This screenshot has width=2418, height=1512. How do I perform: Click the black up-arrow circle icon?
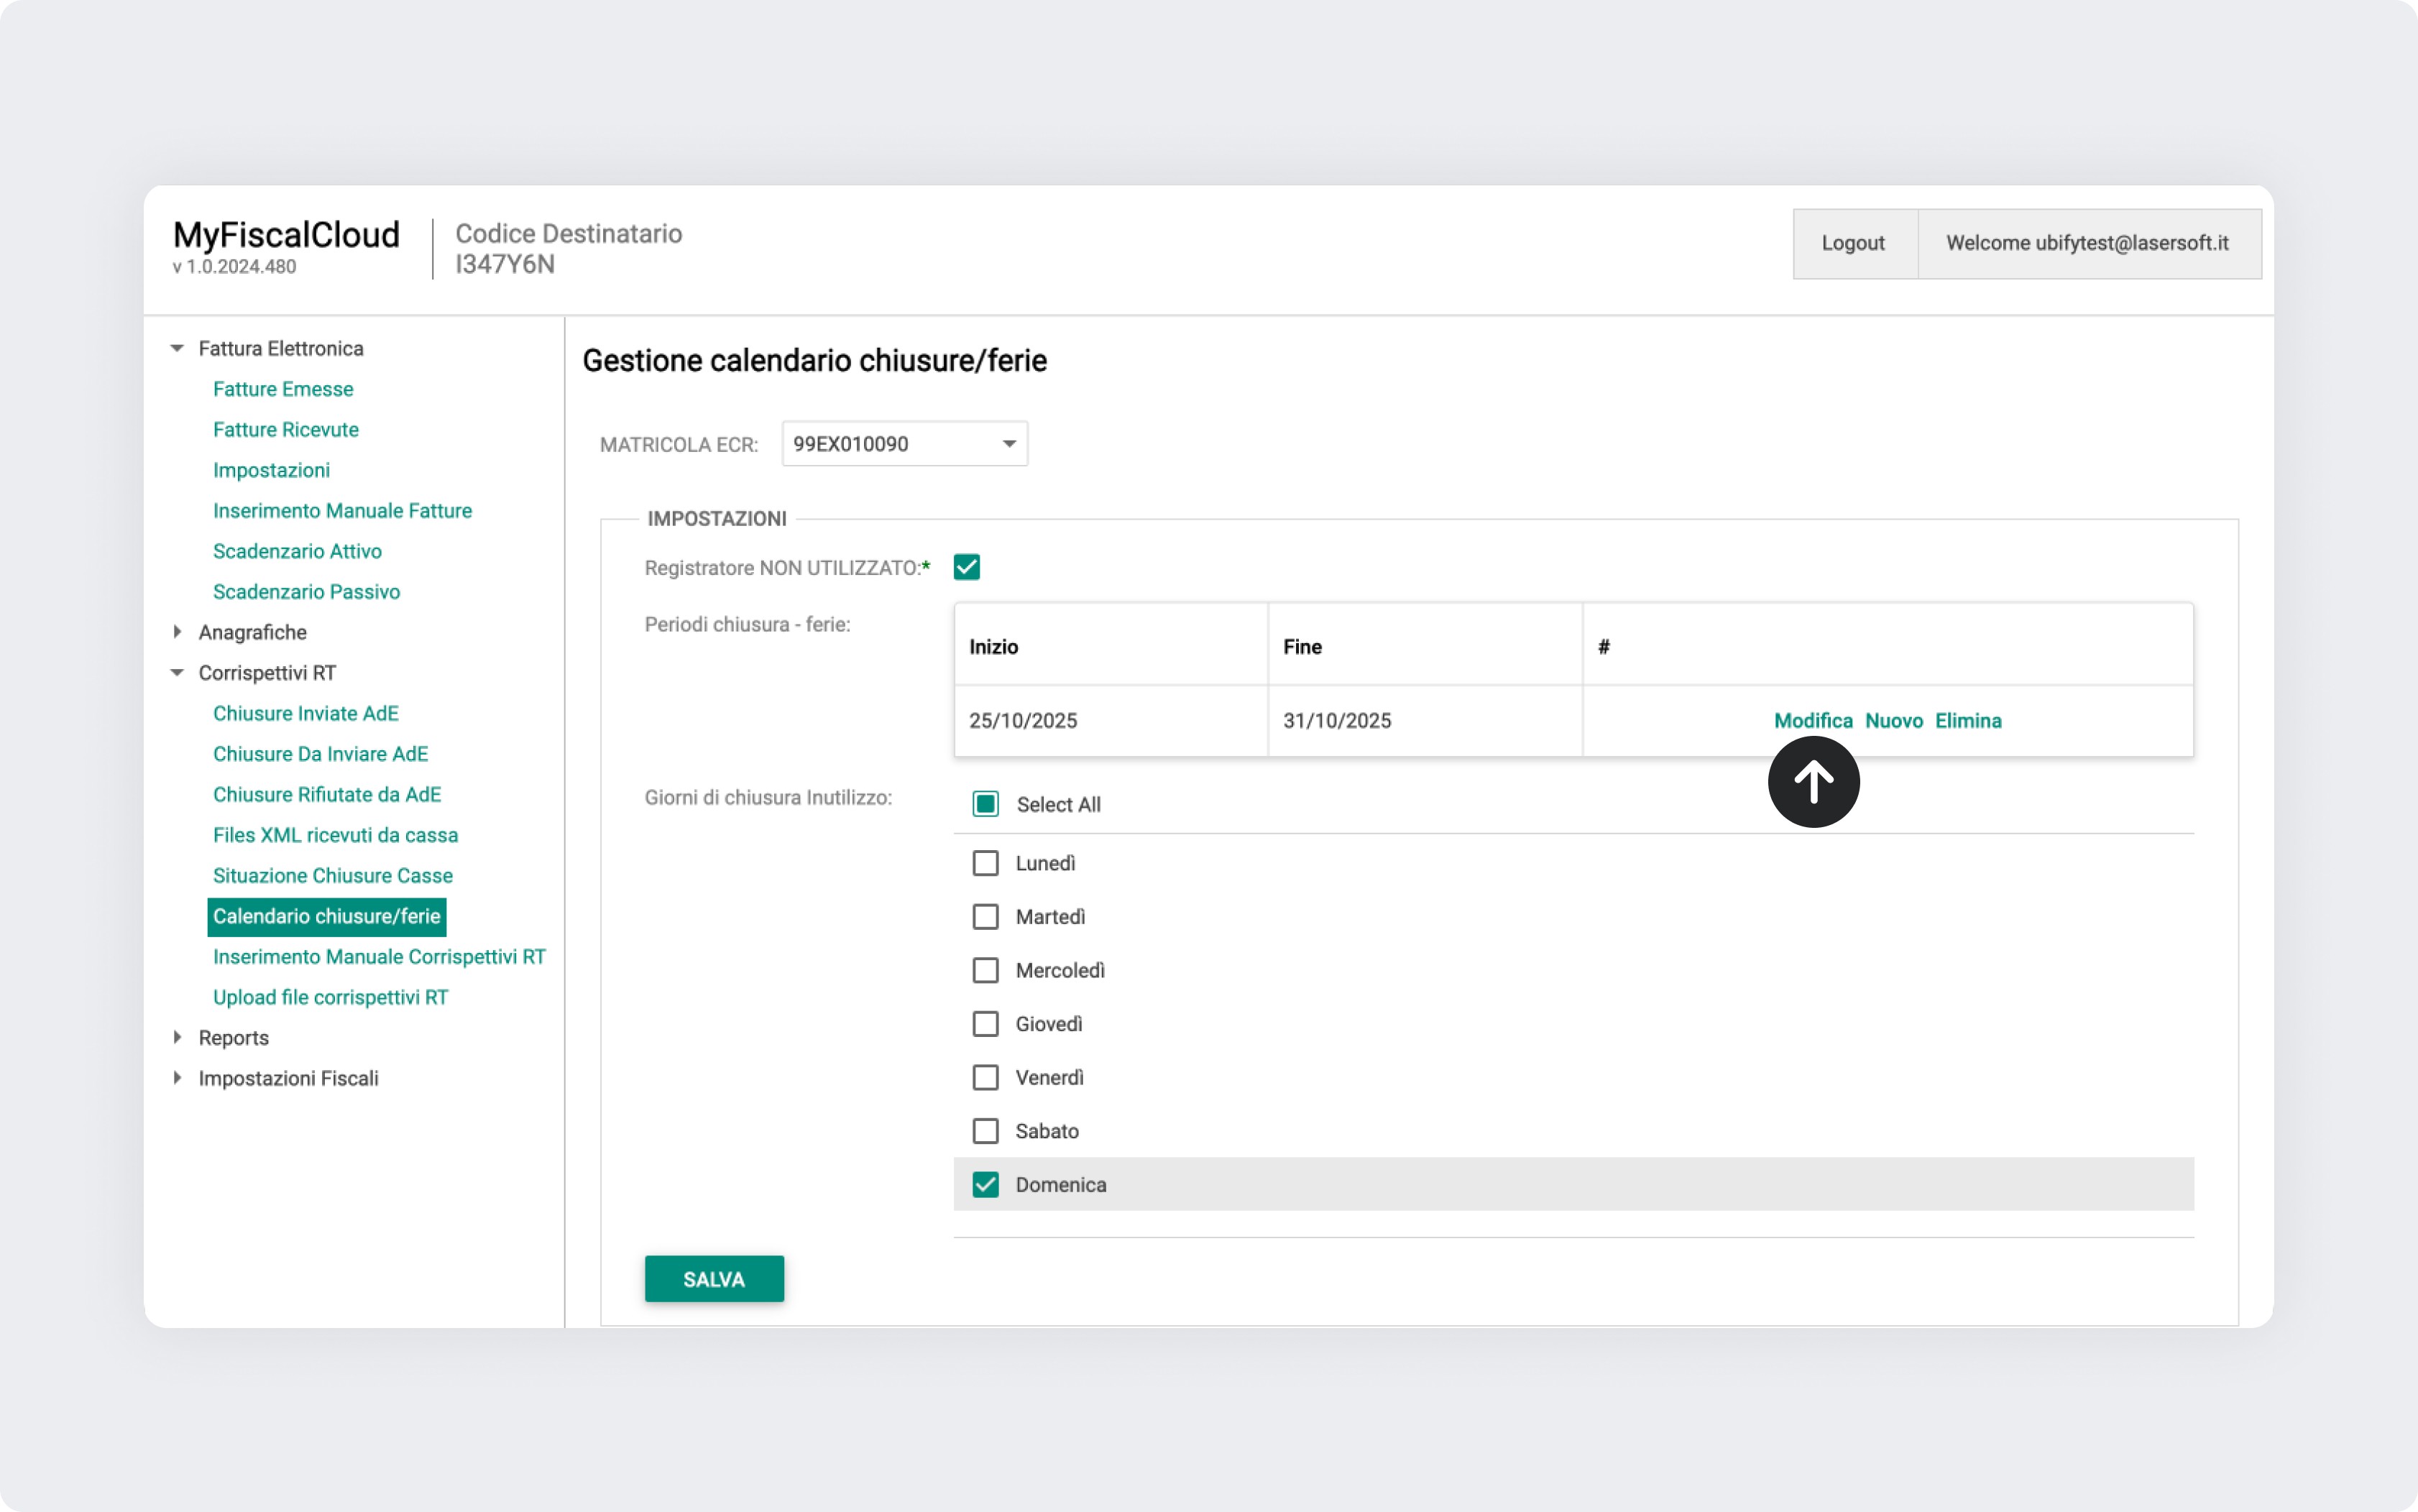1812,782
